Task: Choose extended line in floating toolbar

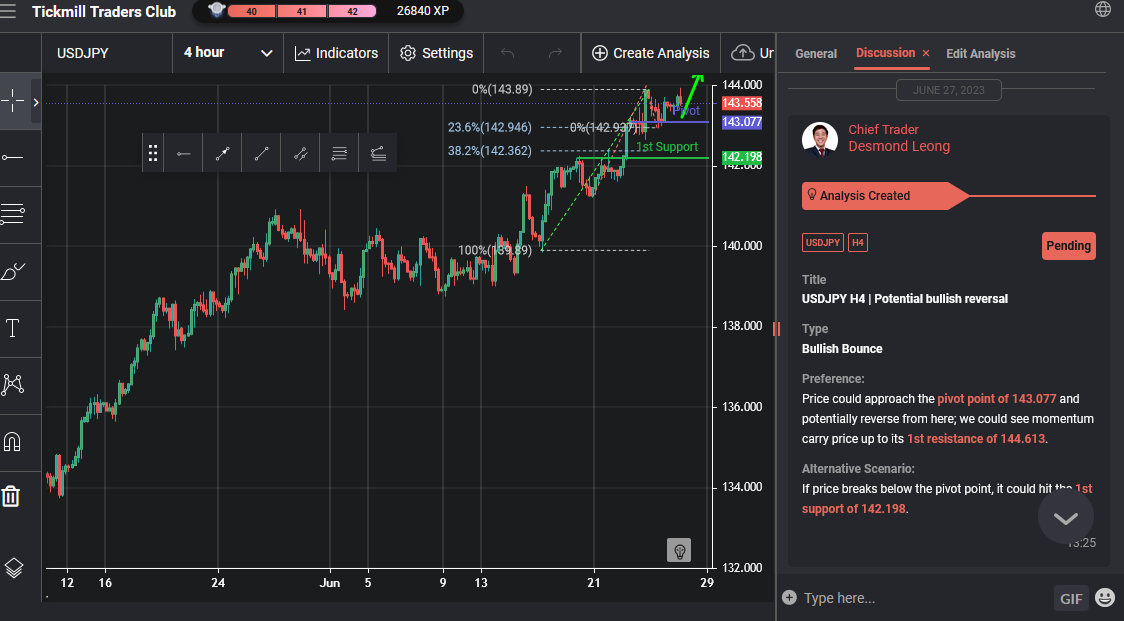Action: [x=300, y=153]
